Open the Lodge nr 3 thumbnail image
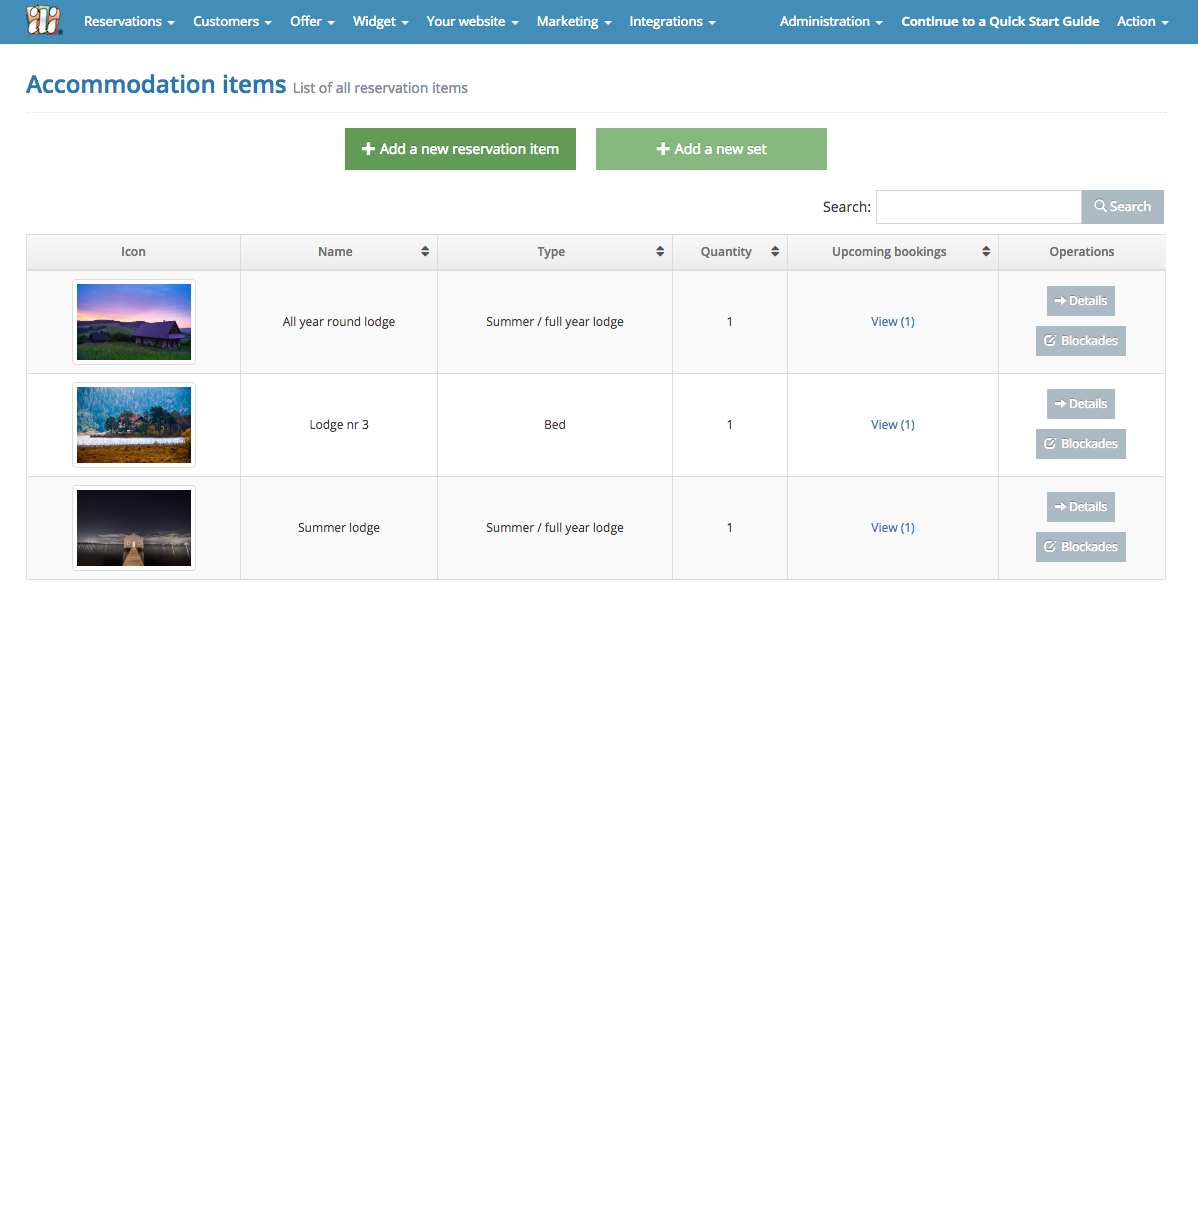Screen dimensions: 1198x1210 [x=134, y=425]
